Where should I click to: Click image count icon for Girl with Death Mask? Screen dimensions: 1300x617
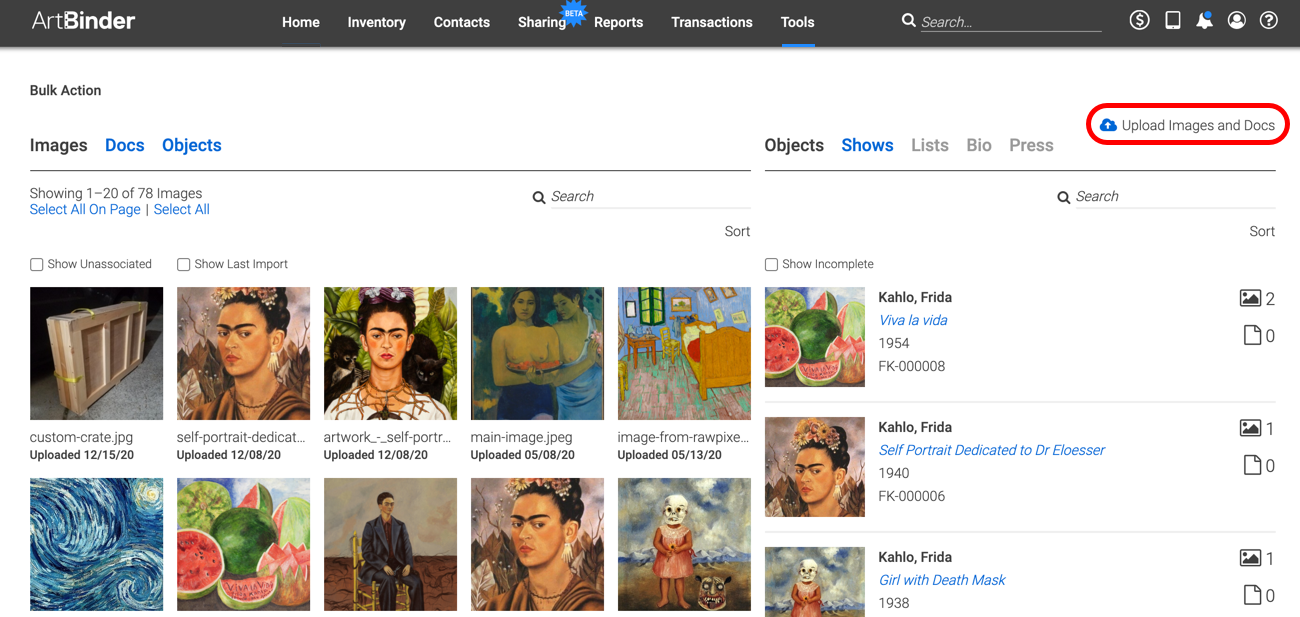1250,558
